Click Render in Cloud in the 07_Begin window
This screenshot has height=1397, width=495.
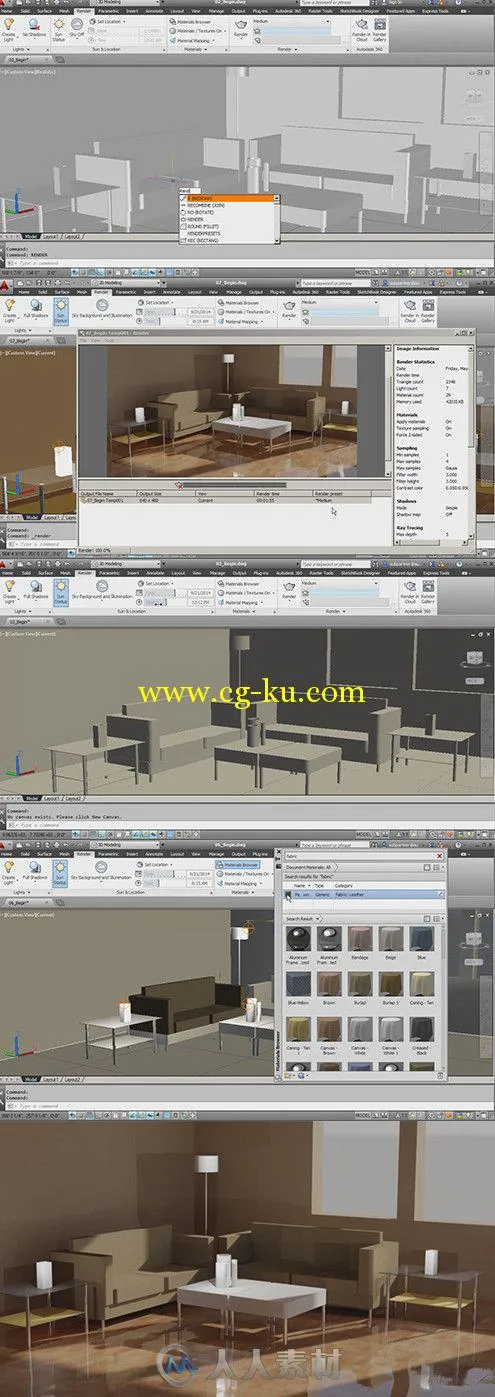click(x=410, y=310)
